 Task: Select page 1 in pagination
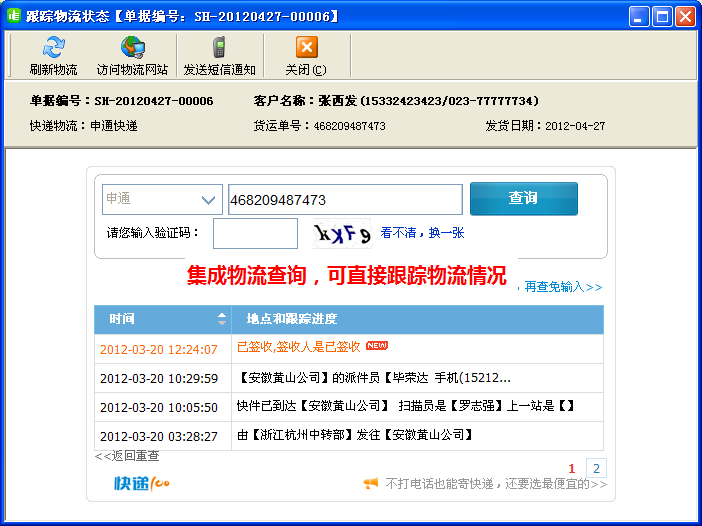coord(572,468)
